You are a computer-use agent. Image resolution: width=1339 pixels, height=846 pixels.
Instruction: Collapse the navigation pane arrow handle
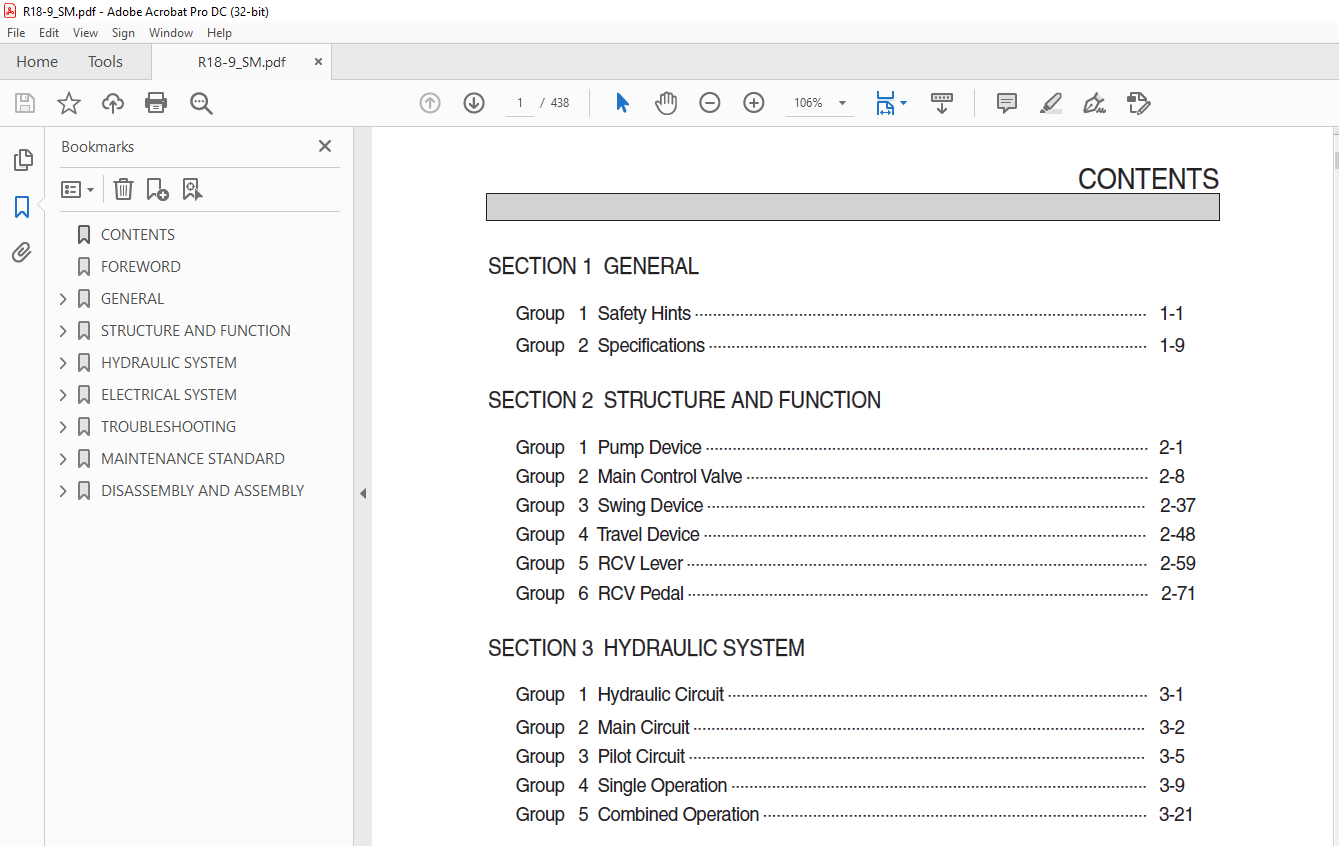point(363,493)
